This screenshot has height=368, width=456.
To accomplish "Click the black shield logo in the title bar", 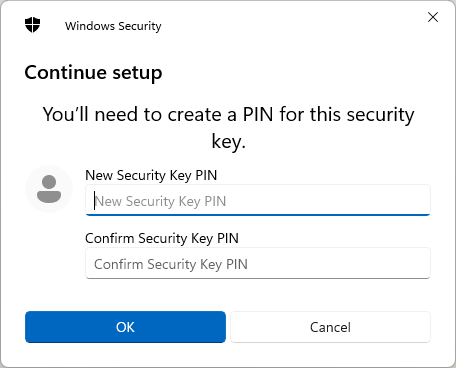I will 32,25.
